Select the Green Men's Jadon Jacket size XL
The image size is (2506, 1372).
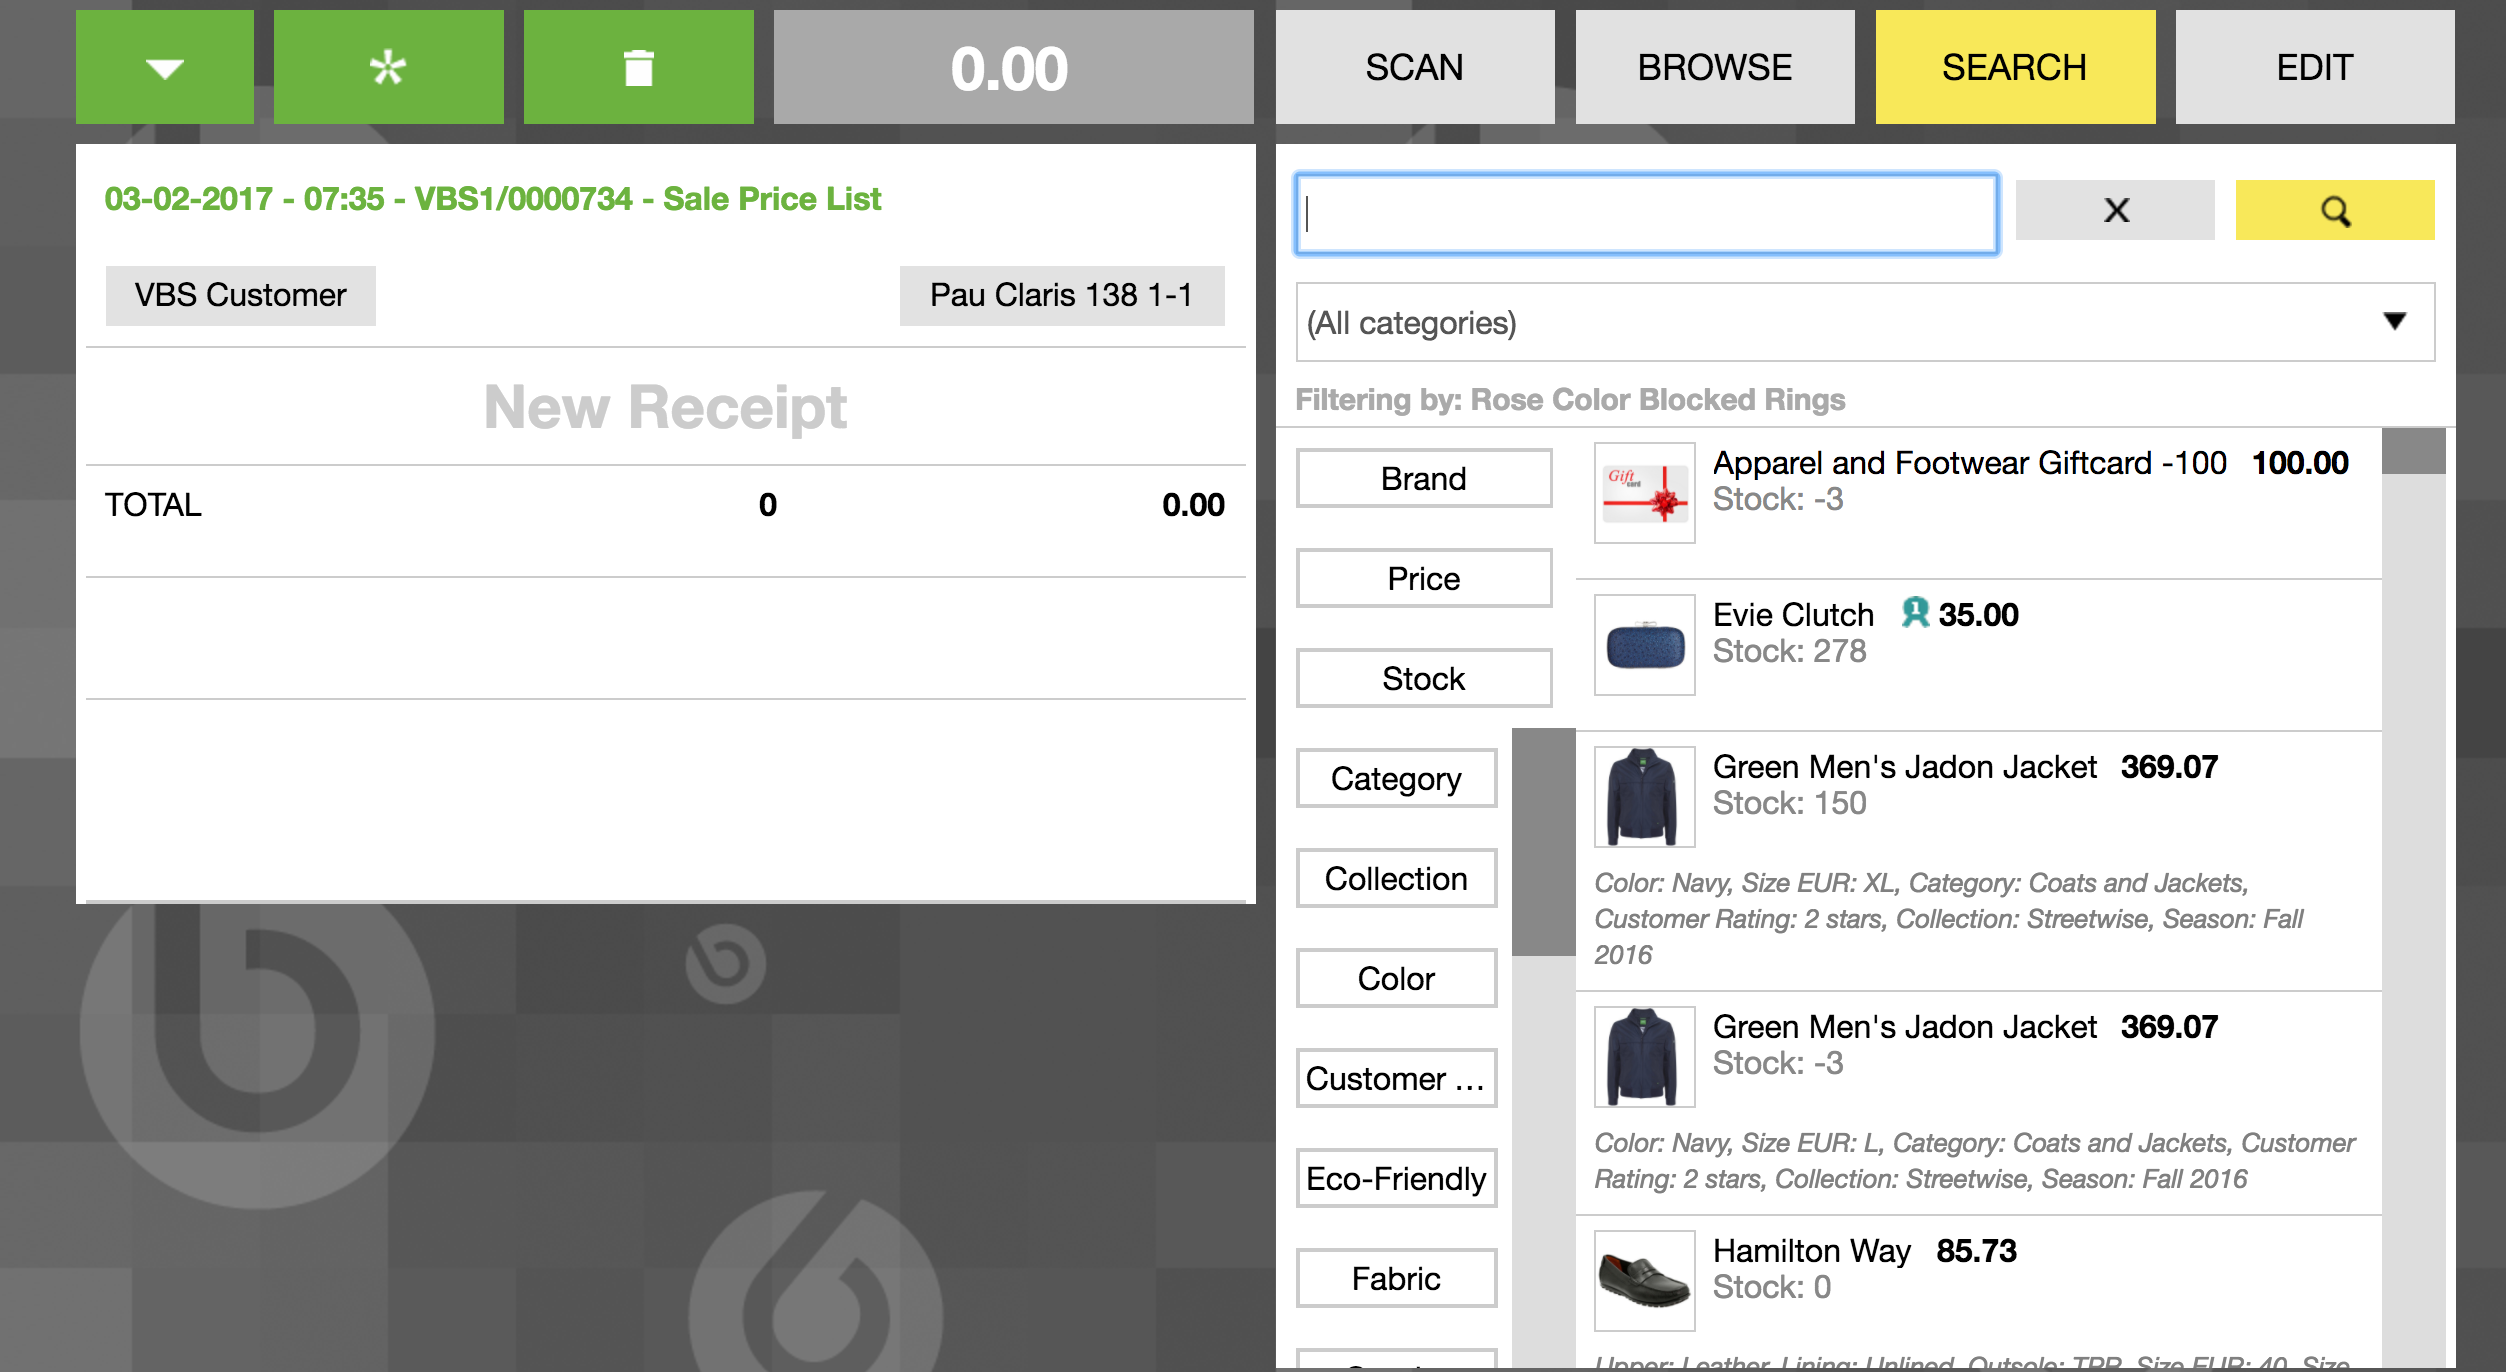click(1905, 768)
